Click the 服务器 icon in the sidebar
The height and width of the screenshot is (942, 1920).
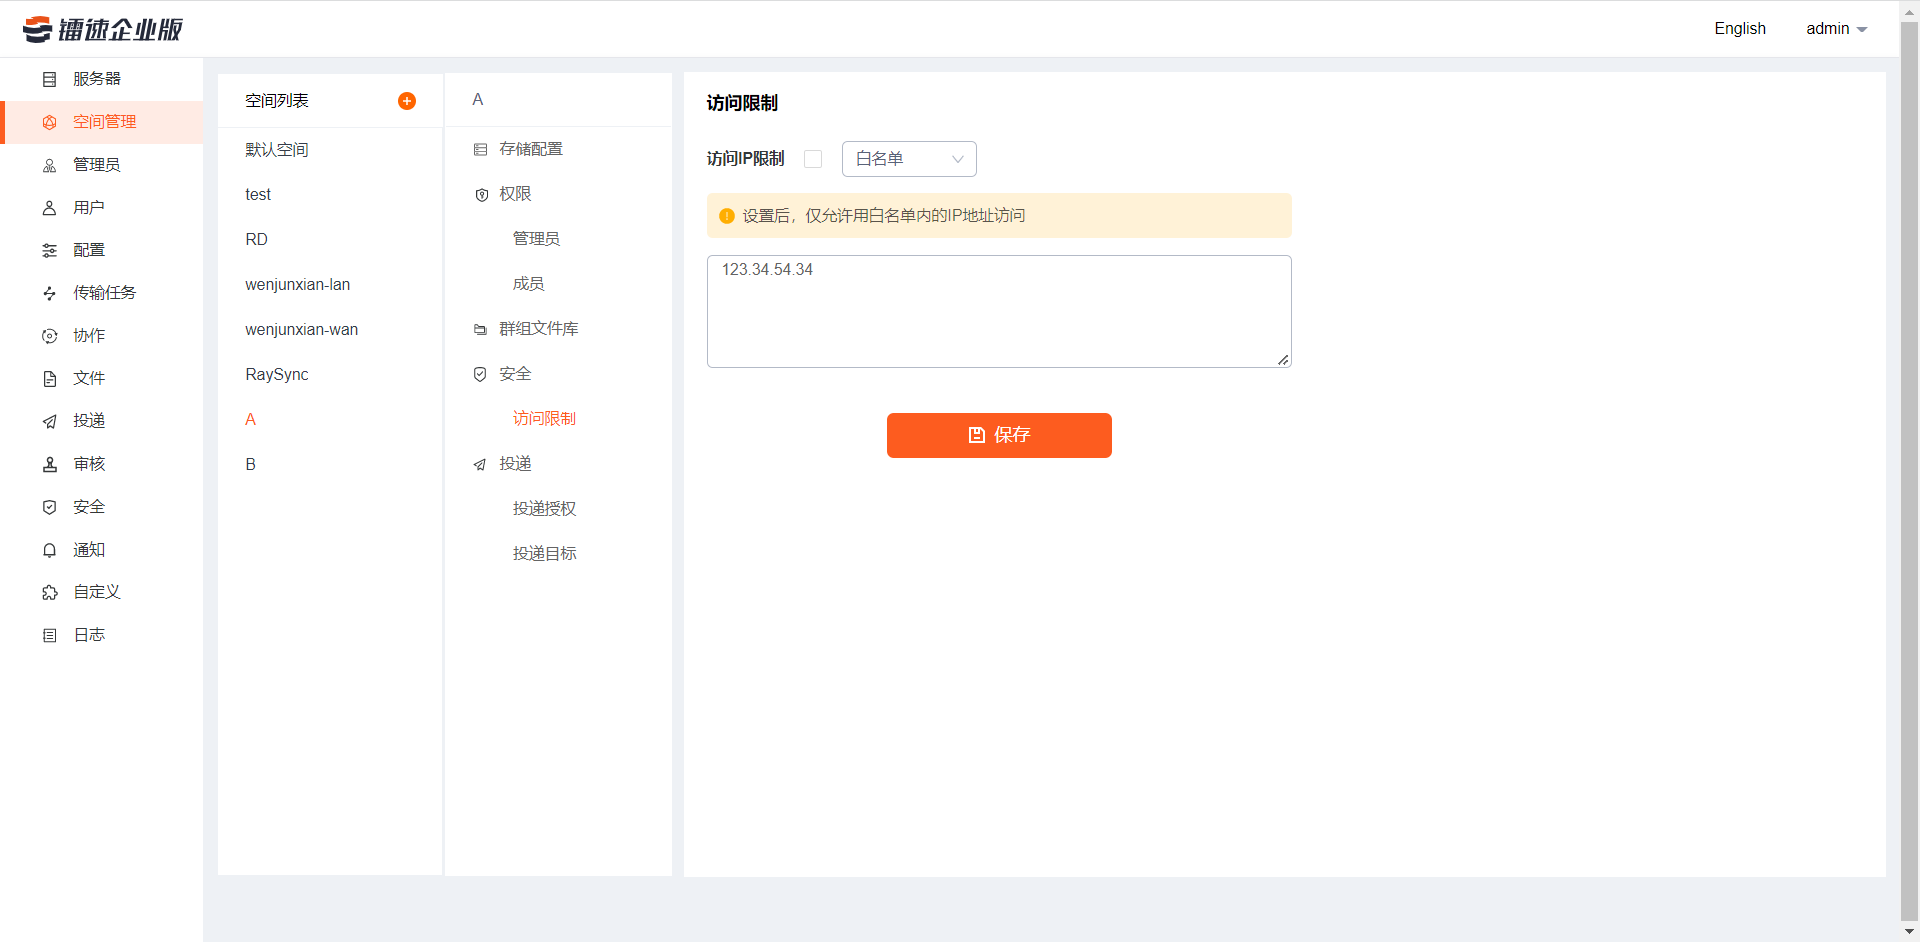pos(49,79)
